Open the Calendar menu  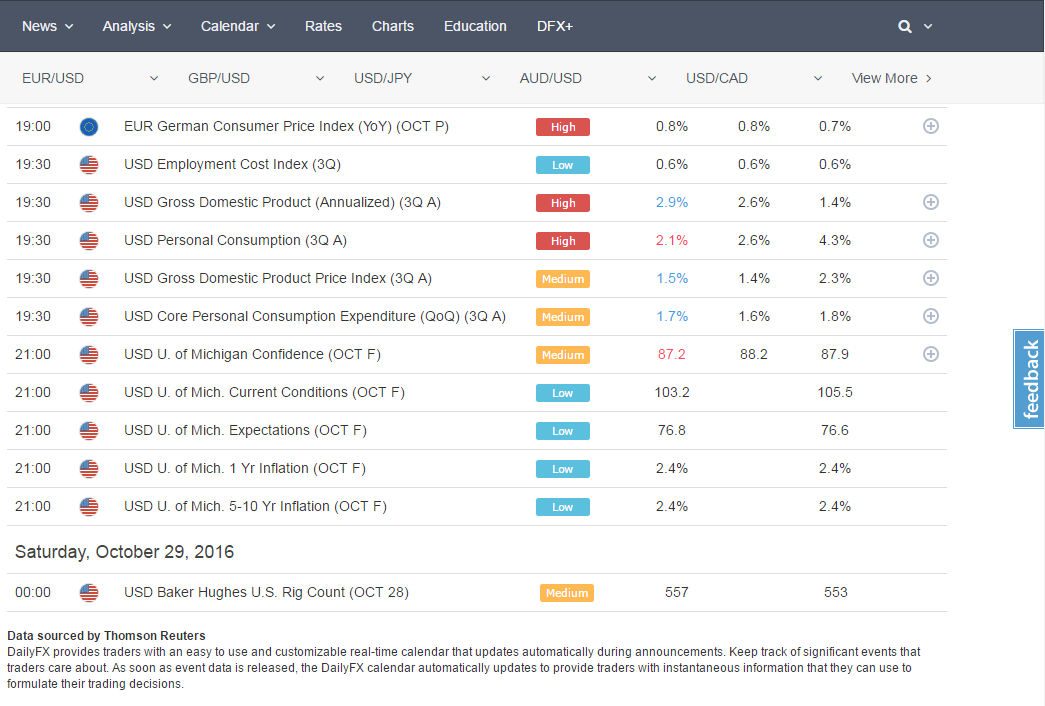click(238, 26)
